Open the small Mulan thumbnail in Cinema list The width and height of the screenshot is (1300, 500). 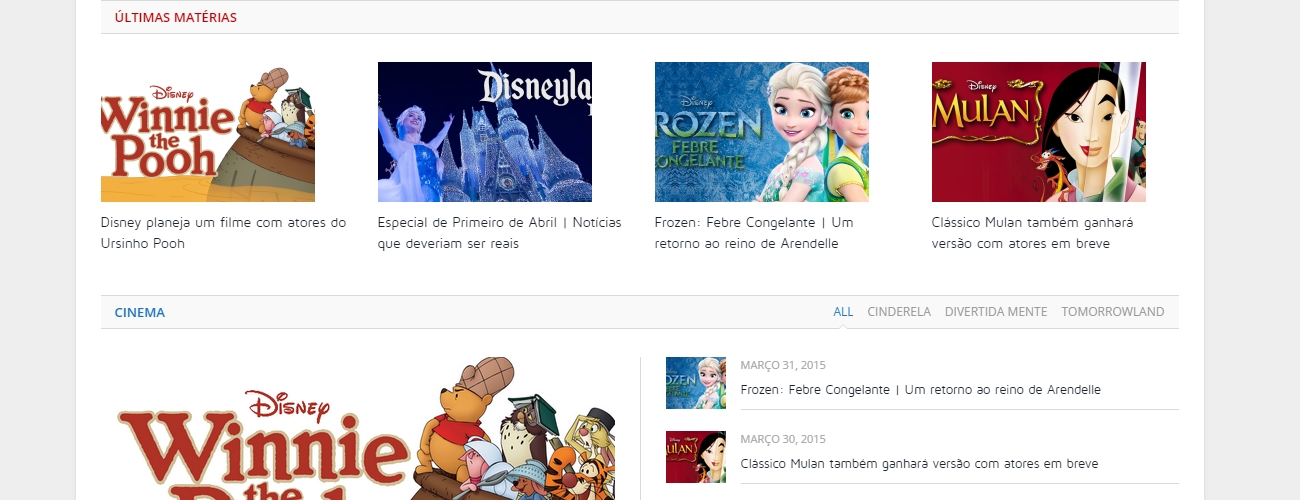pyautogui.click(x=696, y=457)
